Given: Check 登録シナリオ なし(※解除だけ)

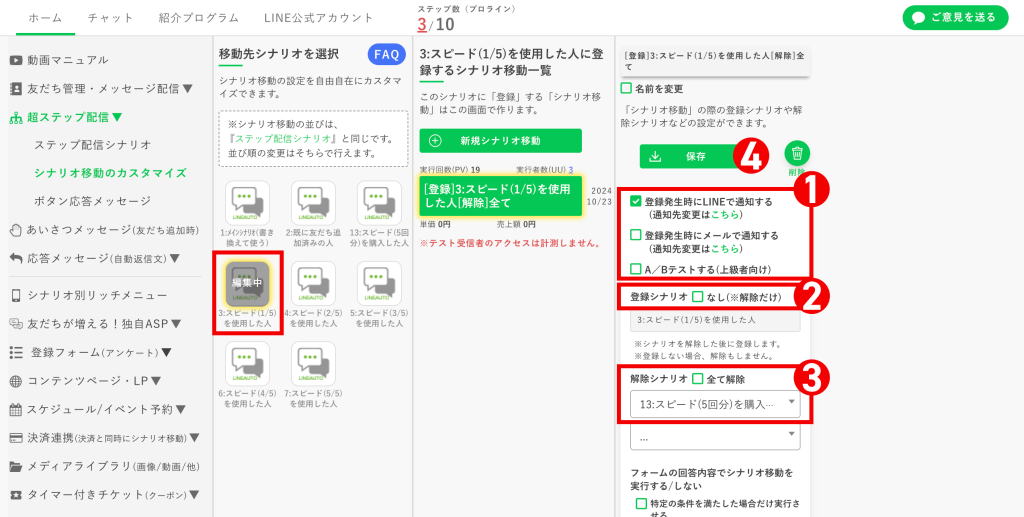Looking at the screenshot, I should 697,297.
